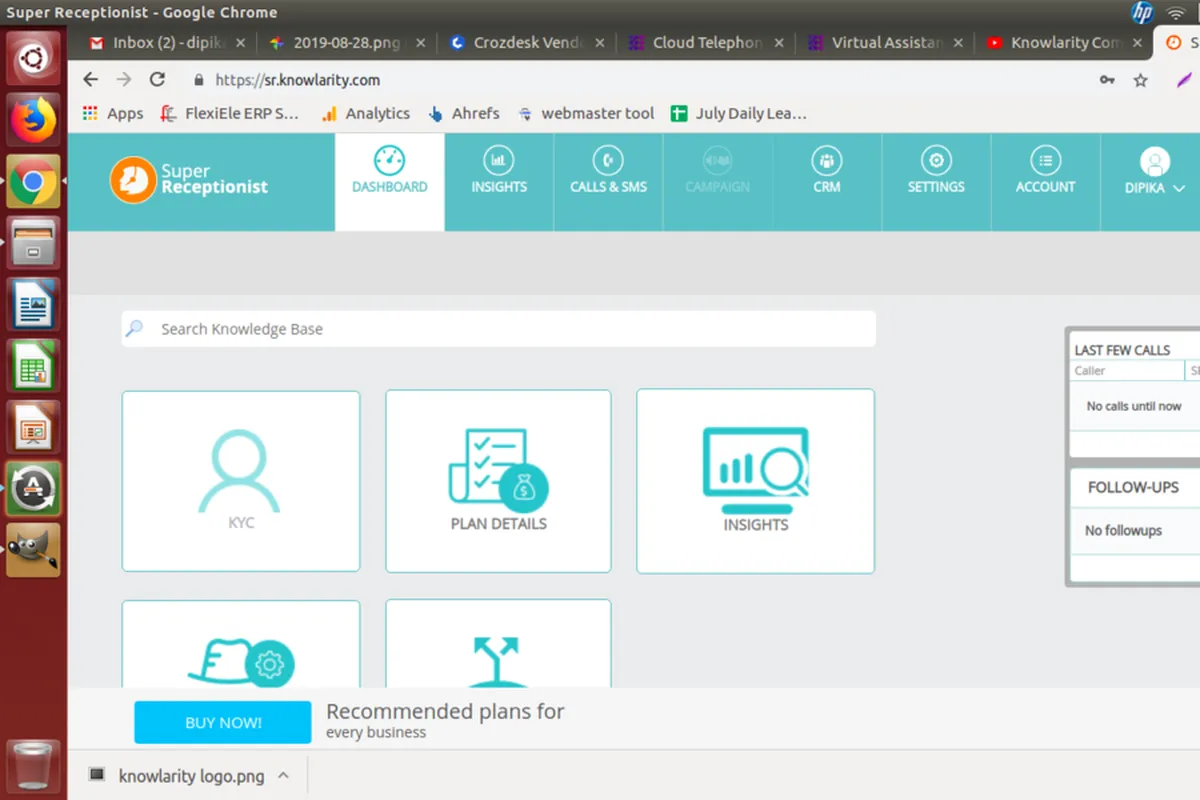Click the LAST FEW CALLS header

click(x=1122, y=350)
